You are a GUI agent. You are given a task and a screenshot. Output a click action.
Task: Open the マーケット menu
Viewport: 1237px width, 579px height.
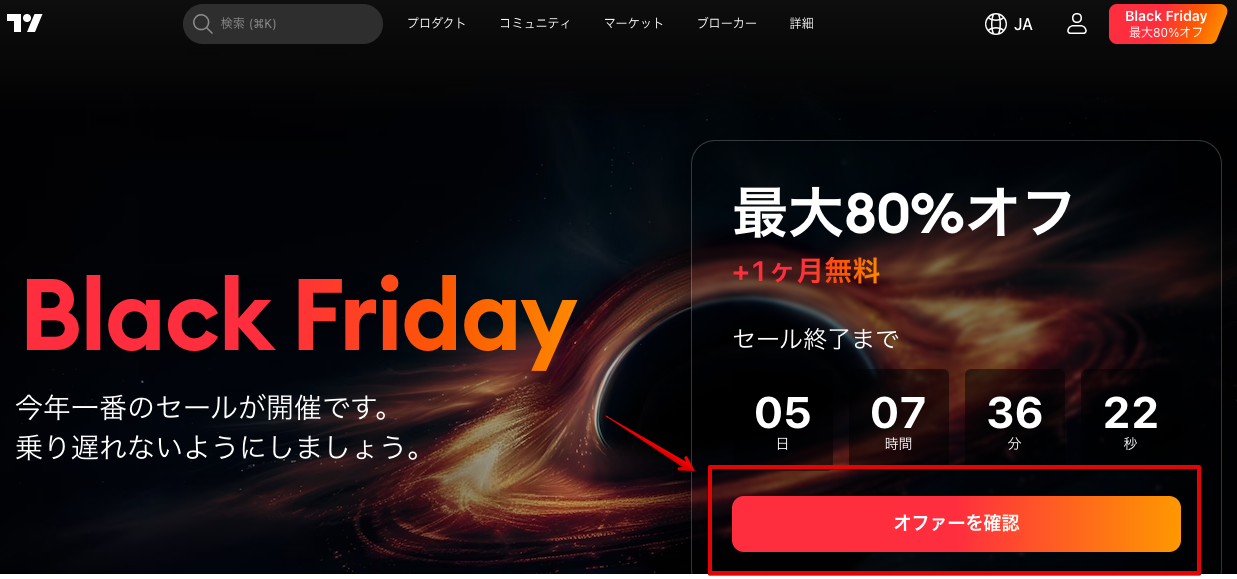point(634,23)
